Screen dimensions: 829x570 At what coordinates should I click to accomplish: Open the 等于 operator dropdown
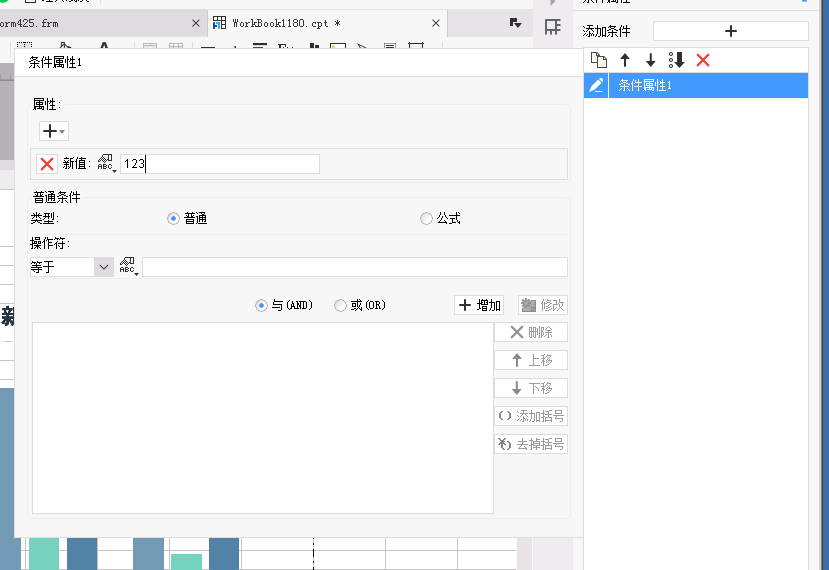pyautogui.click(x=104, y=267)
